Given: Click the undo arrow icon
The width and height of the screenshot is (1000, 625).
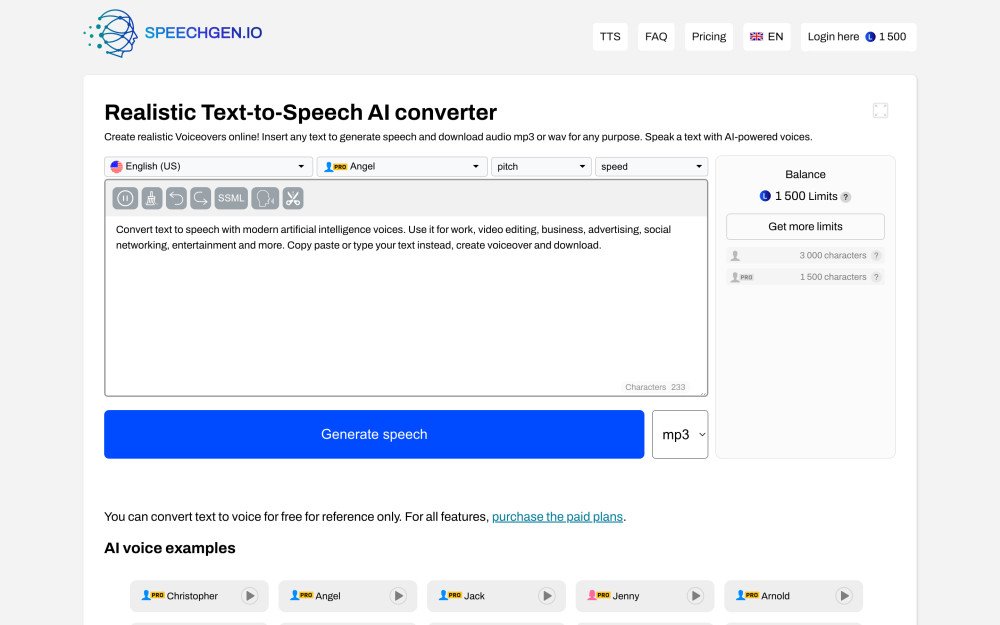Looking at the screenshot, I should tap(175, 197).
